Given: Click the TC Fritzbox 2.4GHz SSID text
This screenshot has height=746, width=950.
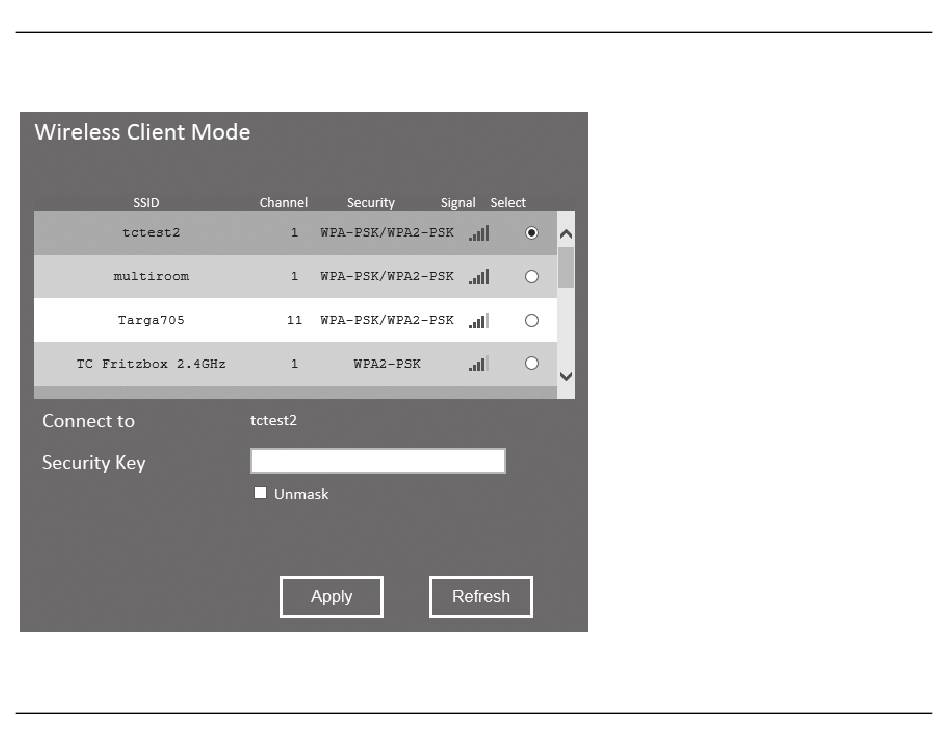Looking at the screenshot, I should 151,364.
